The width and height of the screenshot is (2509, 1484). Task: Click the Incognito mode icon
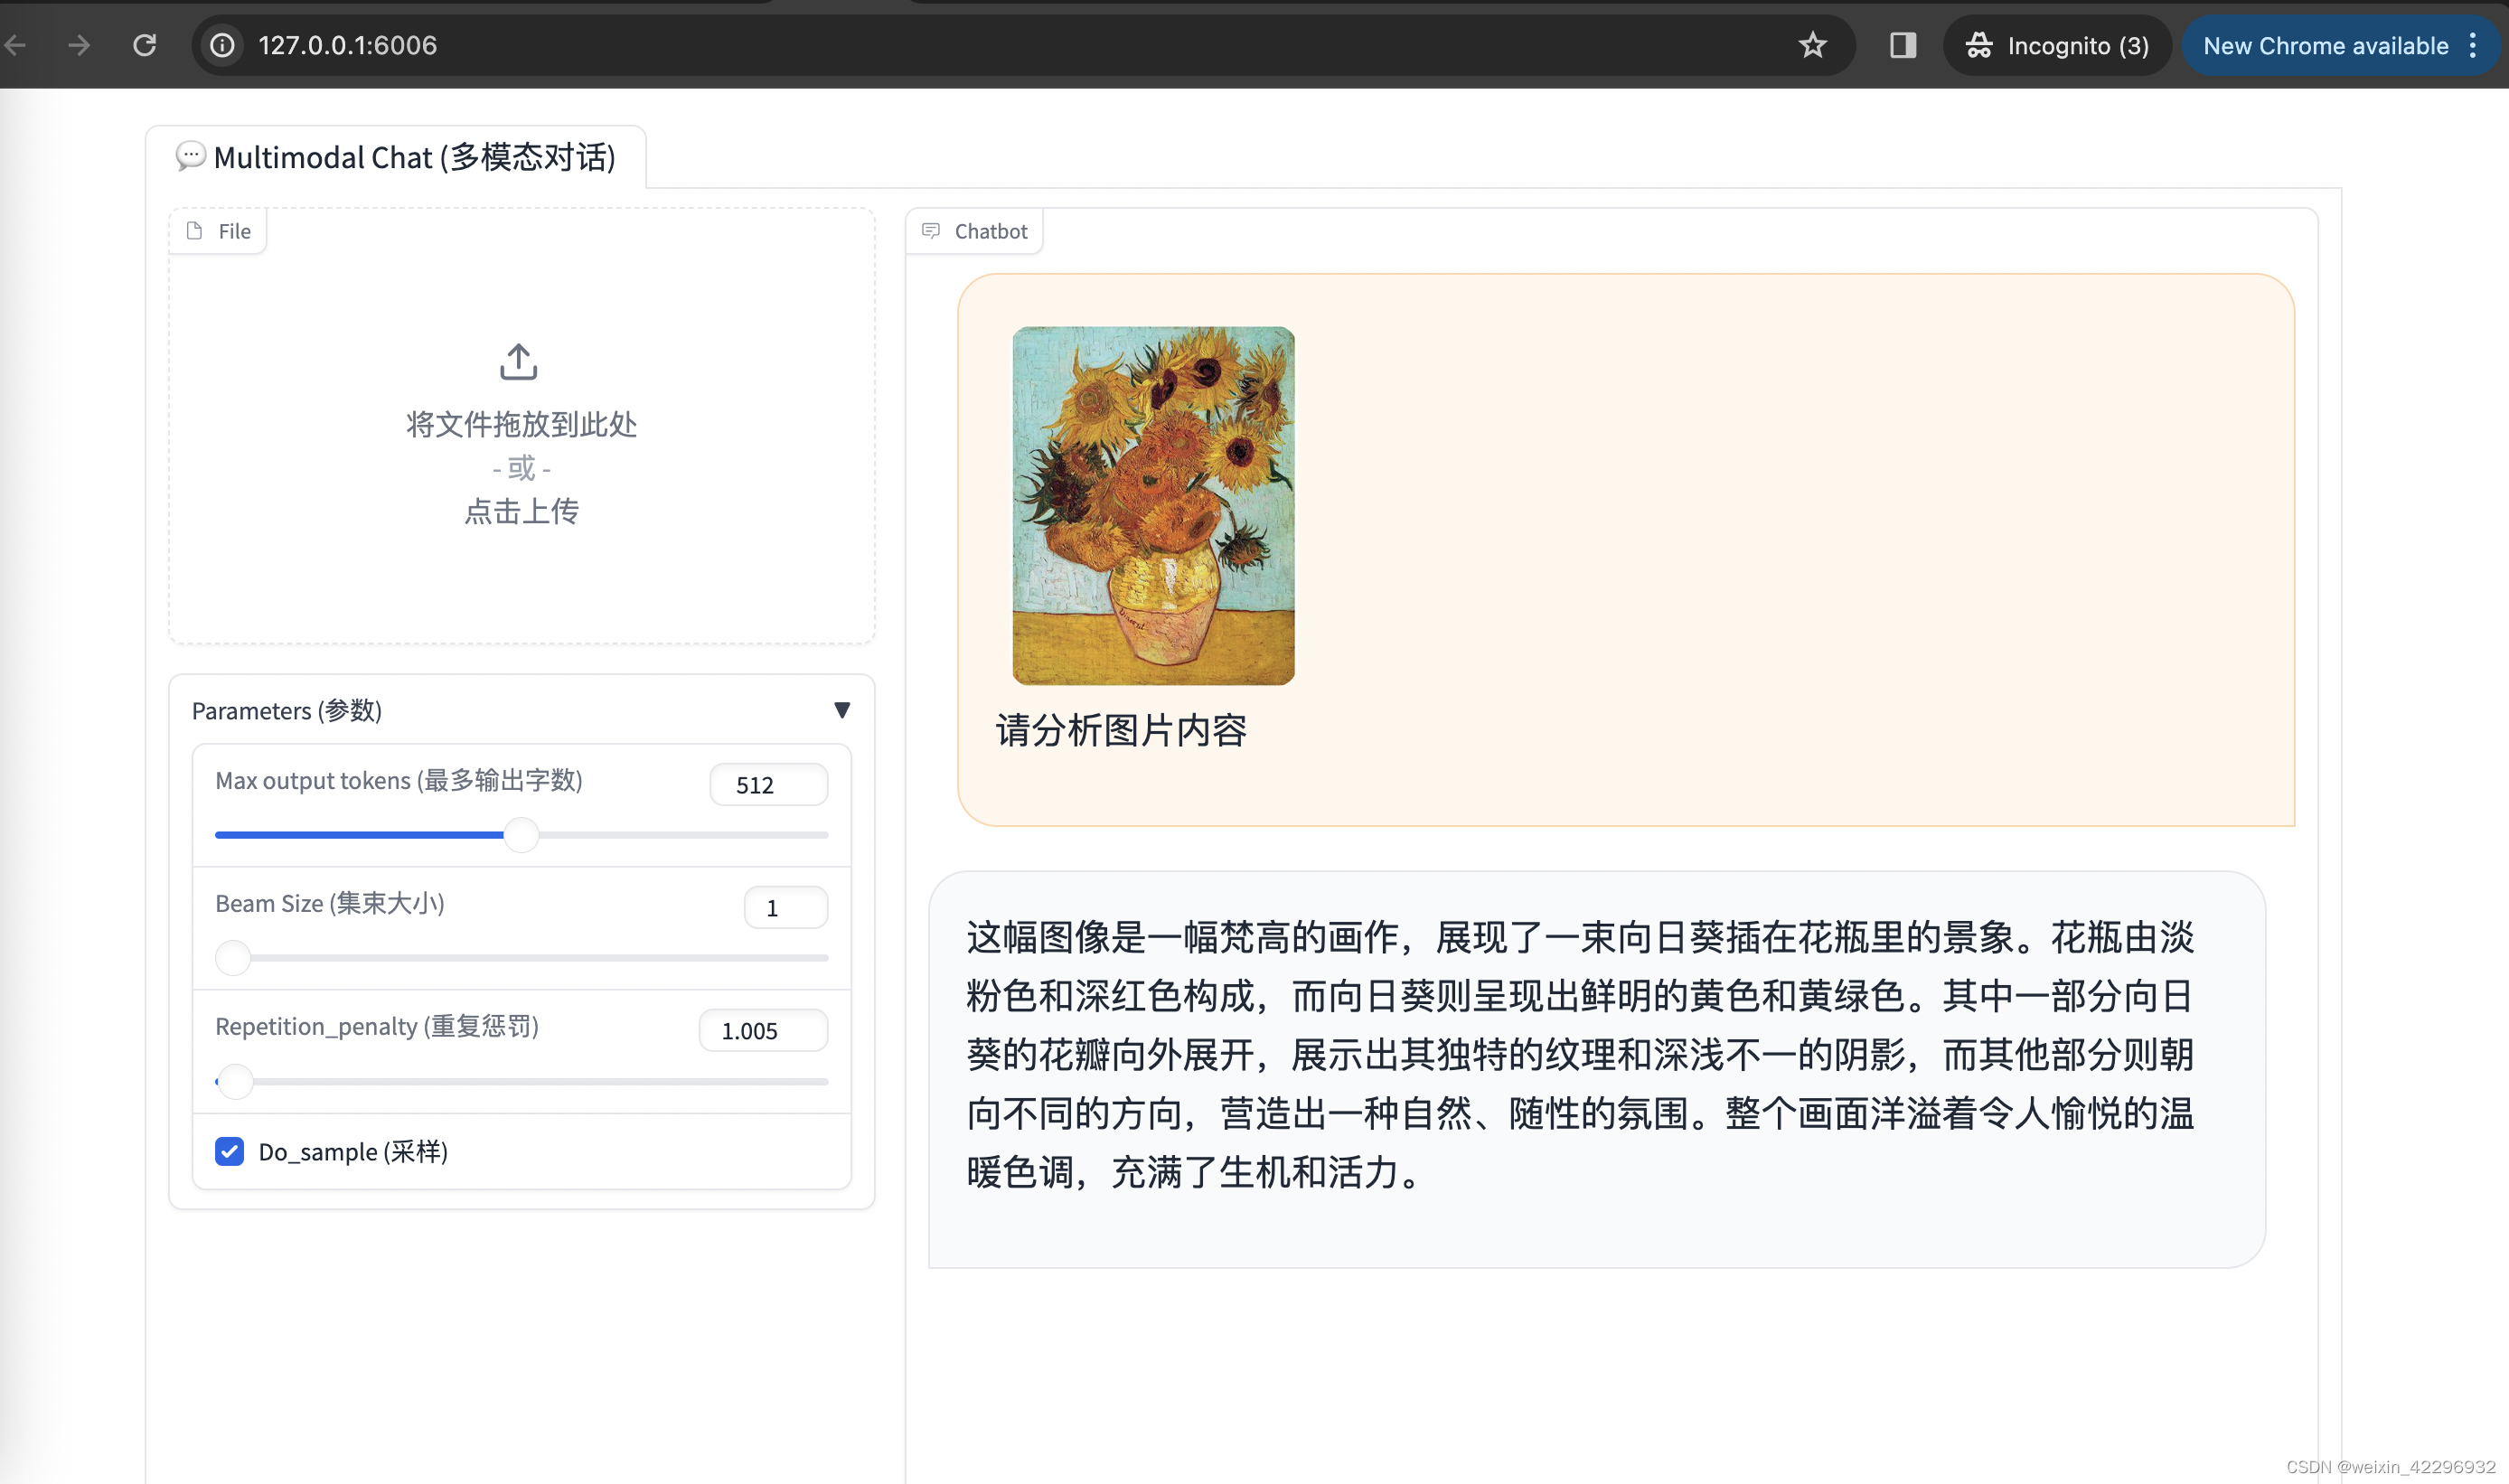tap(1979, 45)
